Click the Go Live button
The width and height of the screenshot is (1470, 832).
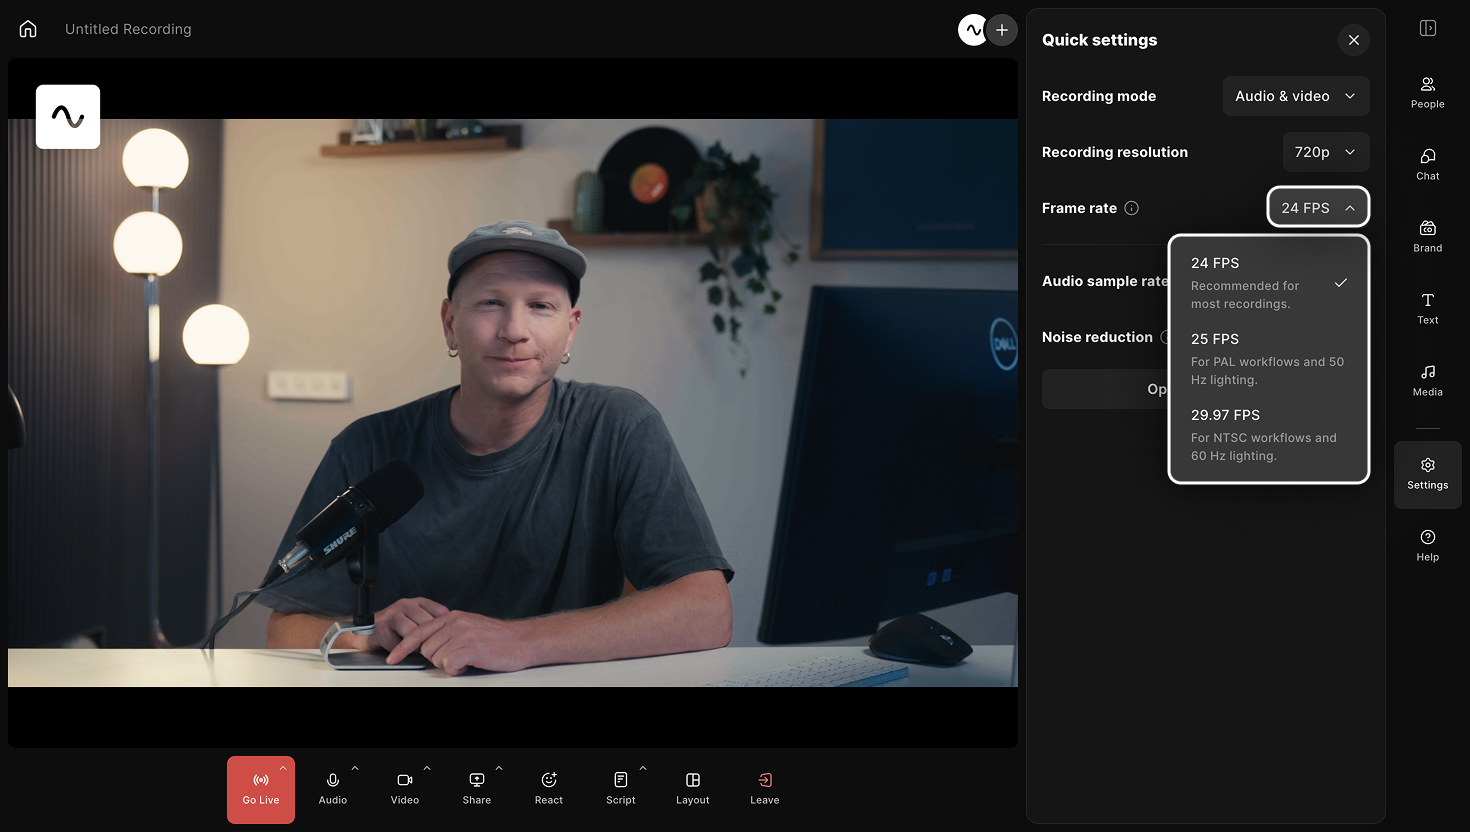point(261,789)
